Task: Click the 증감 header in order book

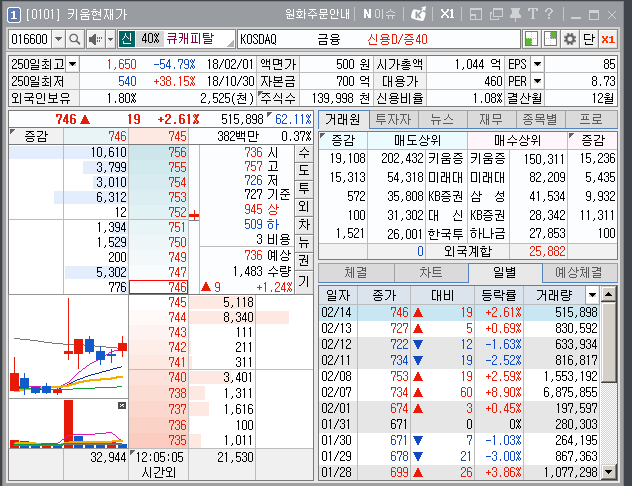Action: pos(36,136)
